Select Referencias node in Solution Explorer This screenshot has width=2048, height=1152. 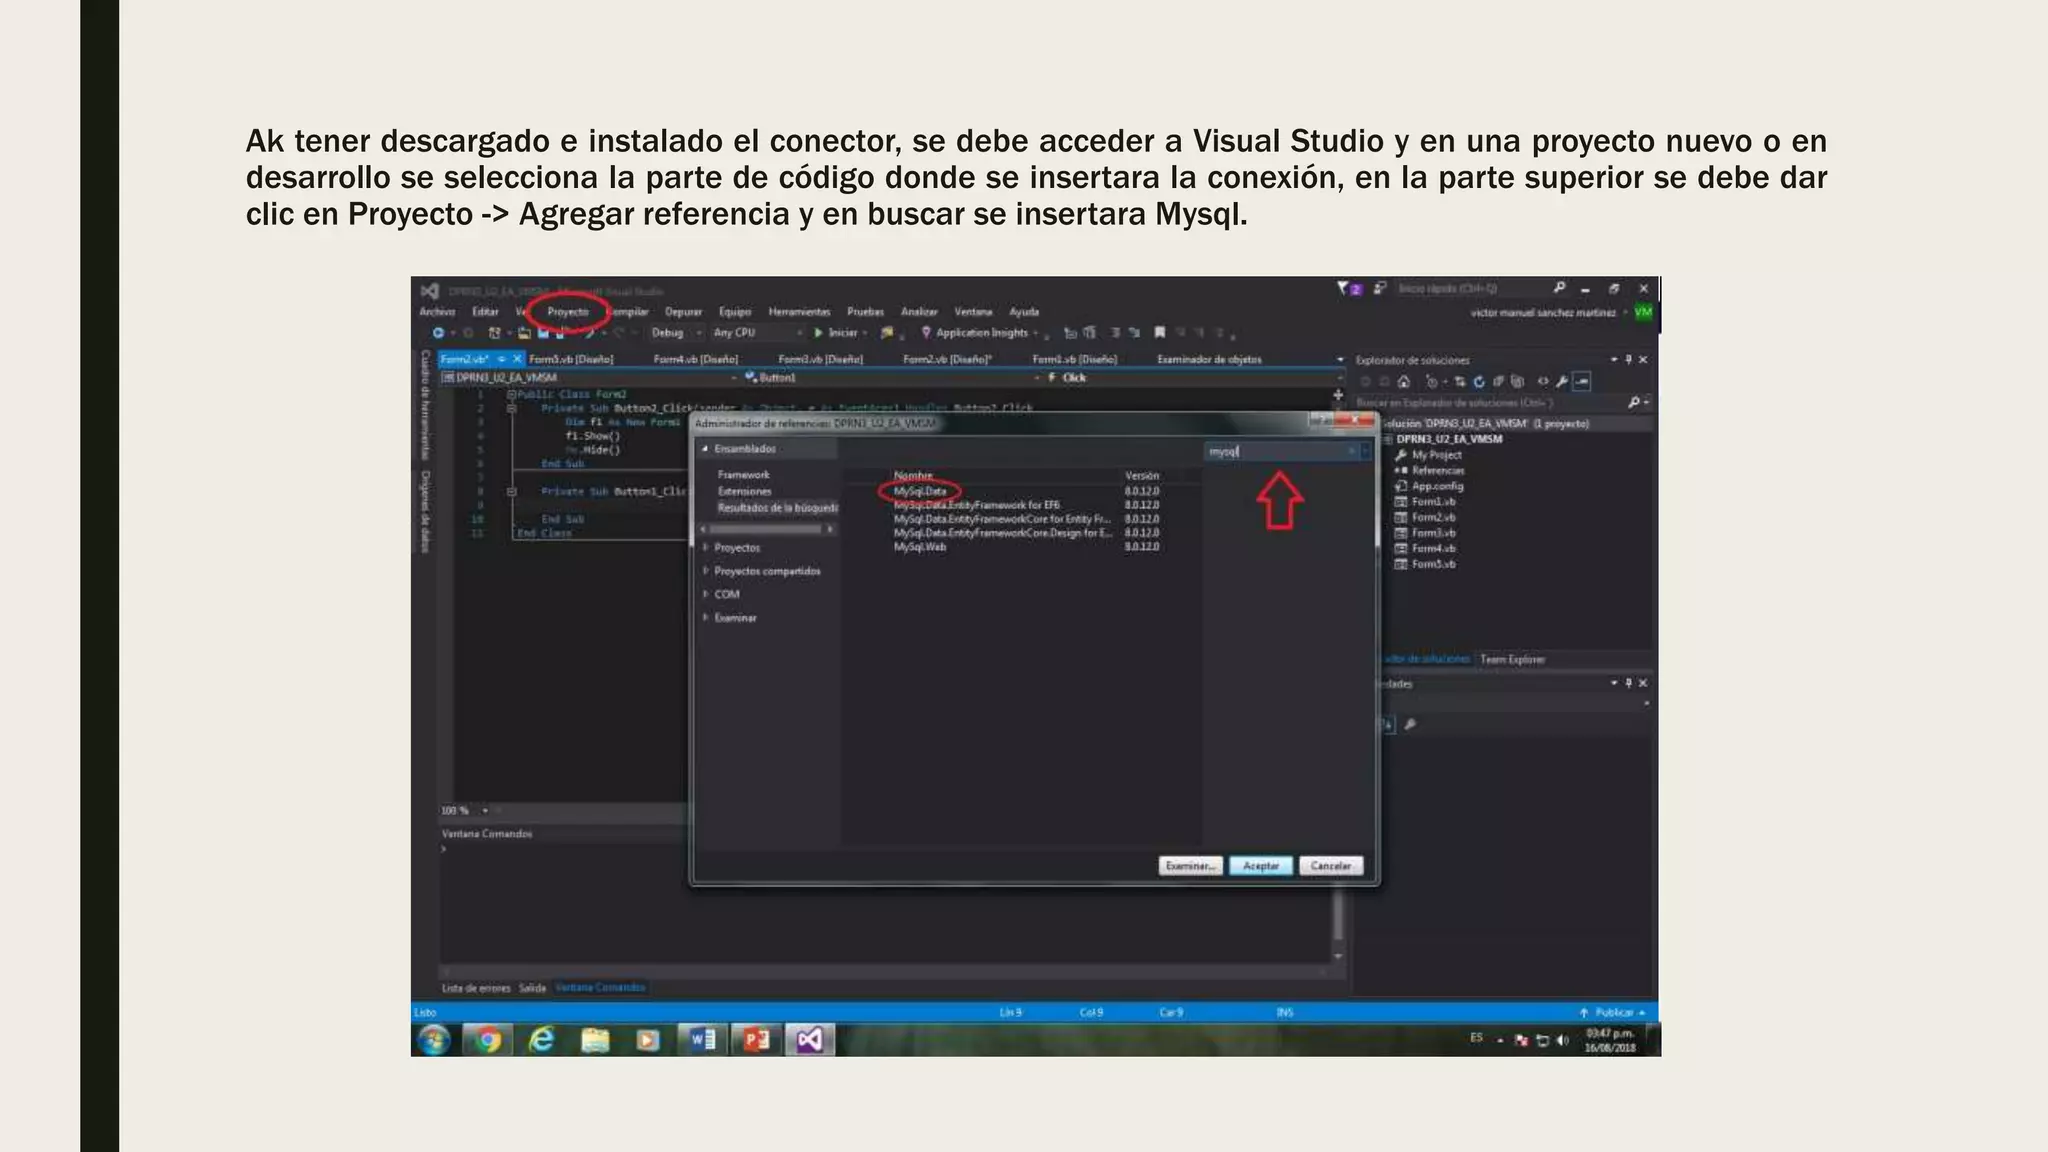point(1438,470)
